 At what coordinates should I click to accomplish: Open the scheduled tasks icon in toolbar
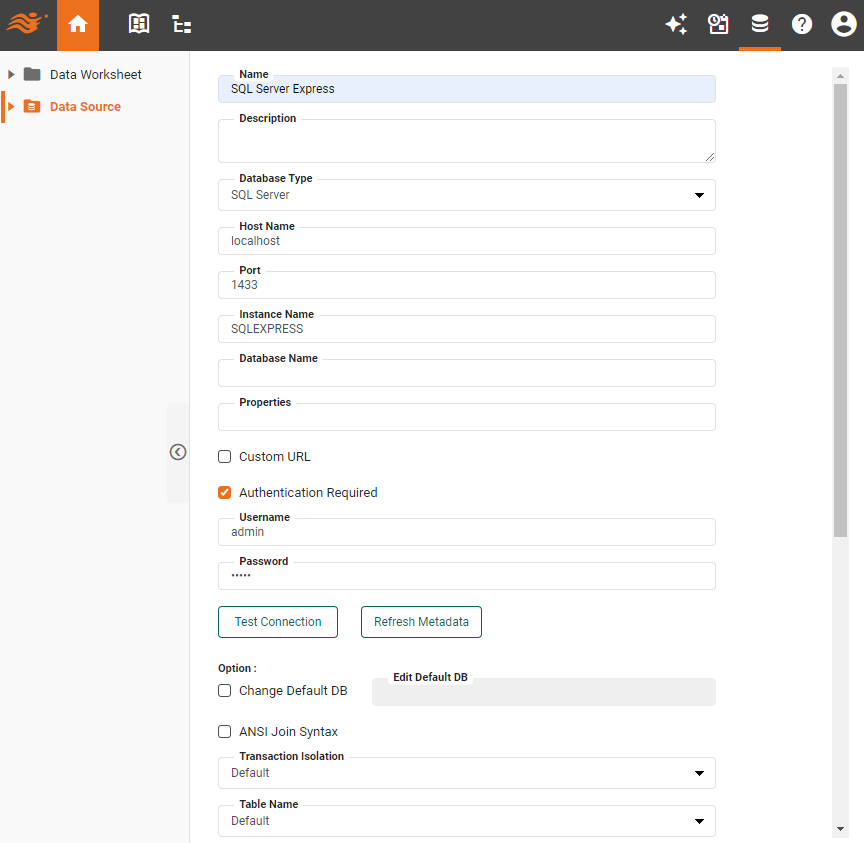coord(718,24)
